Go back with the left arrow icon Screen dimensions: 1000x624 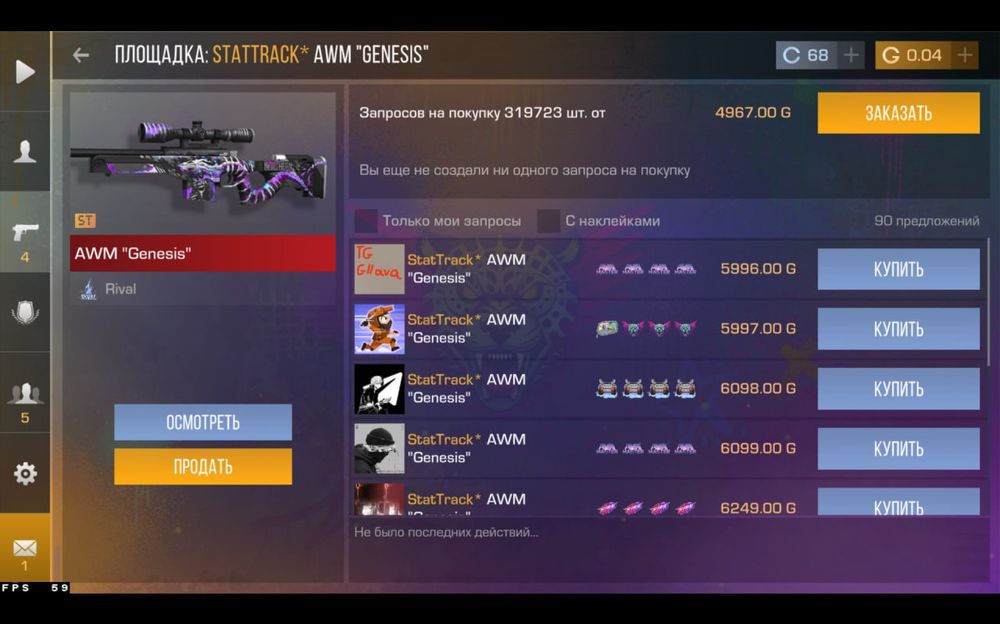coord(81,56)
